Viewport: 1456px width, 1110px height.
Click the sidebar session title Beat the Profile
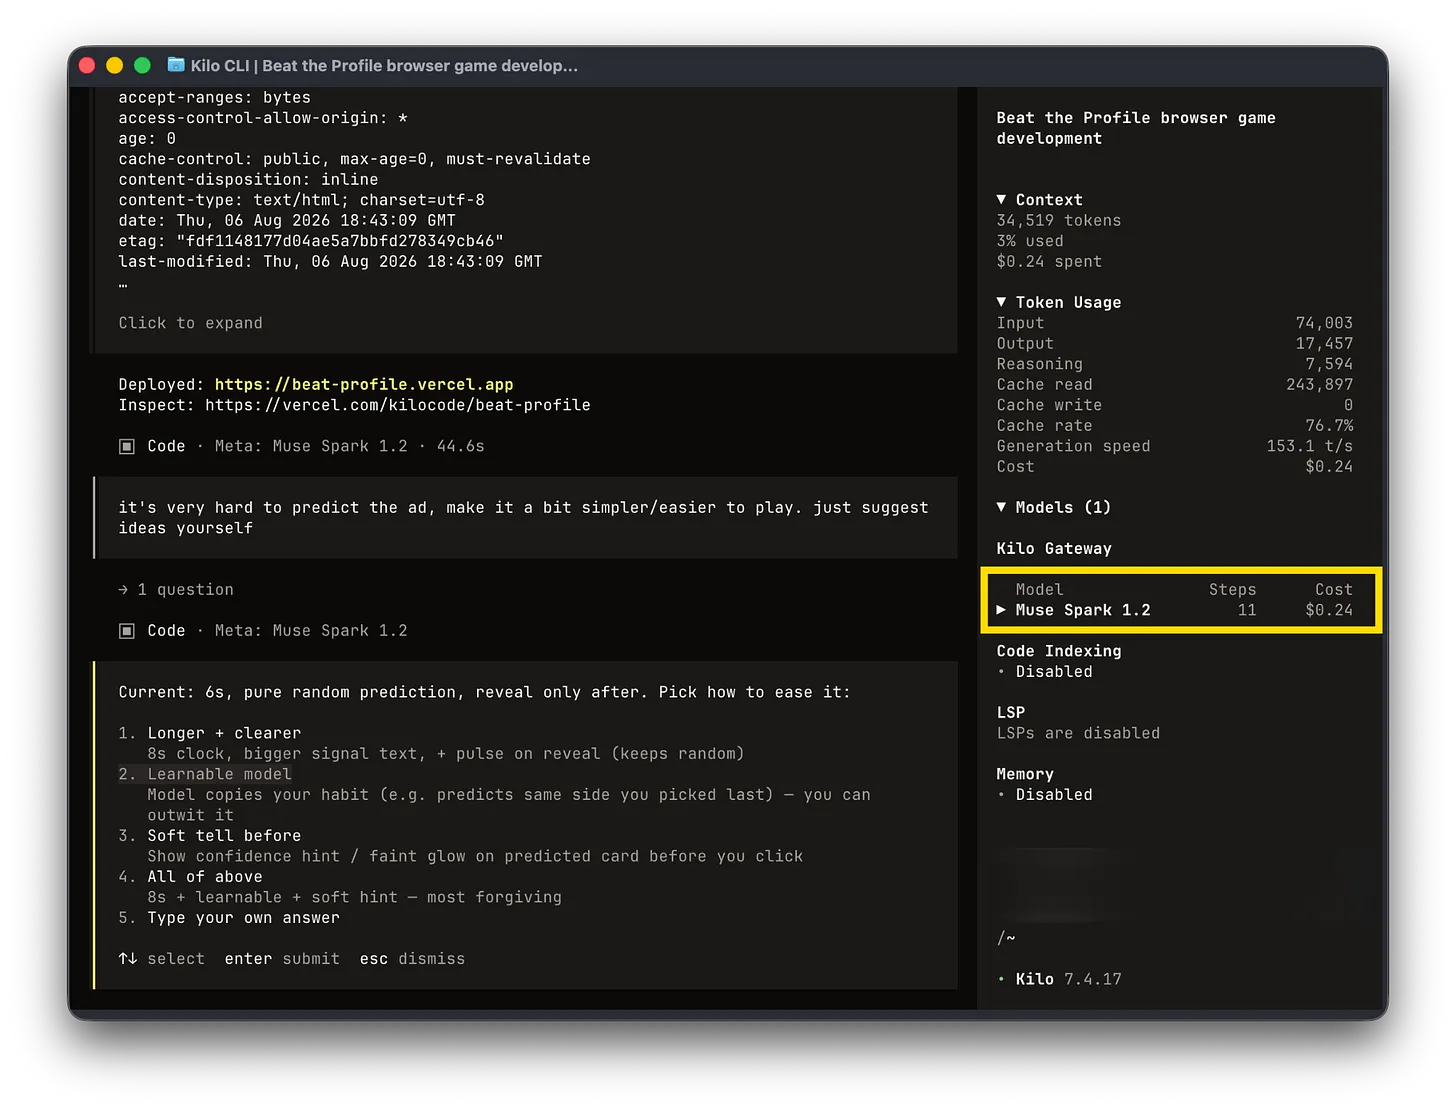tap(1136, 128)
